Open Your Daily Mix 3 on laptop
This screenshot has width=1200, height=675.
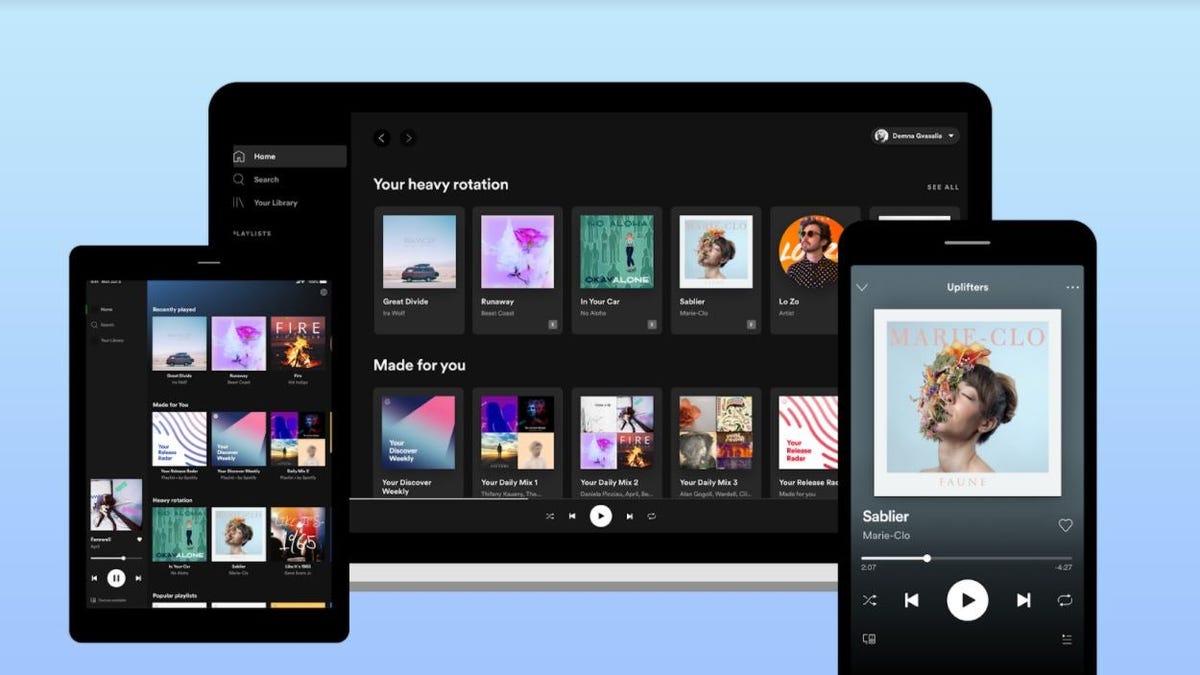(x=716, y=443)
